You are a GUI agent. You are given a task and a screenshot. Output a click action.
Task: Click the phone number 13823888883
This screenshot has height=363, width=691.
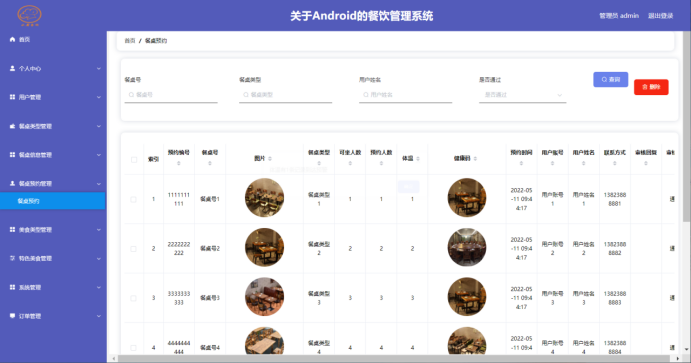(x=615, y=298)
